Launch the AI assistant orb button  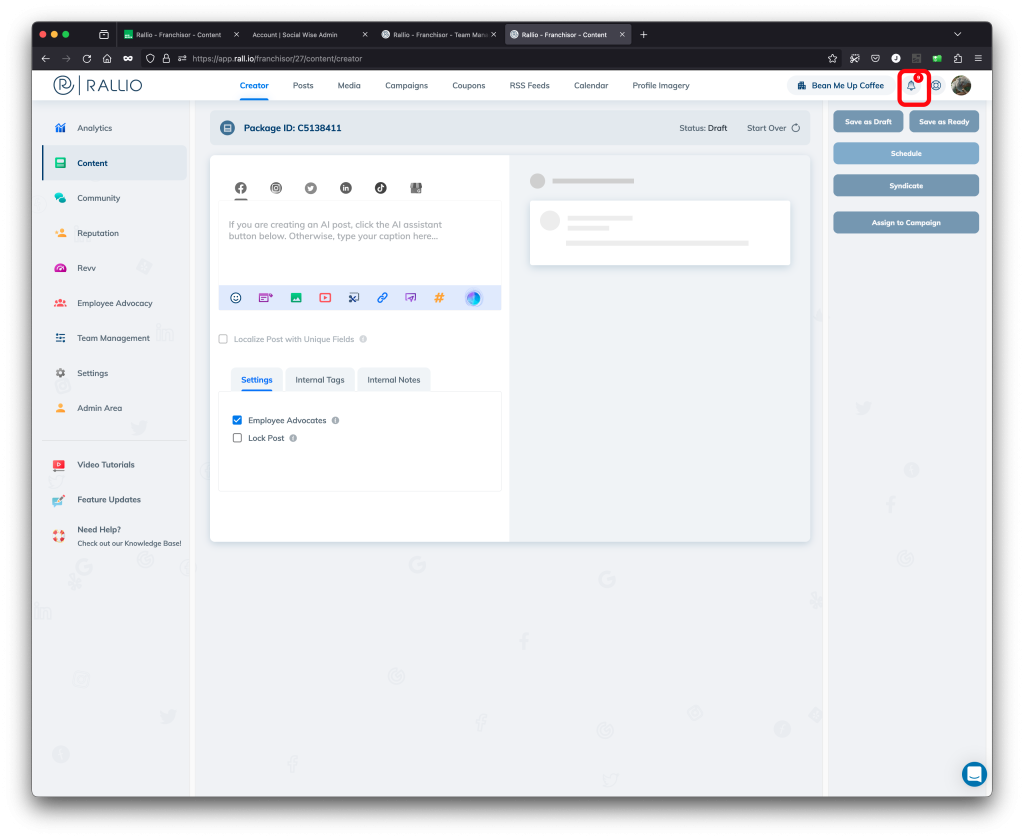[473, 298]
